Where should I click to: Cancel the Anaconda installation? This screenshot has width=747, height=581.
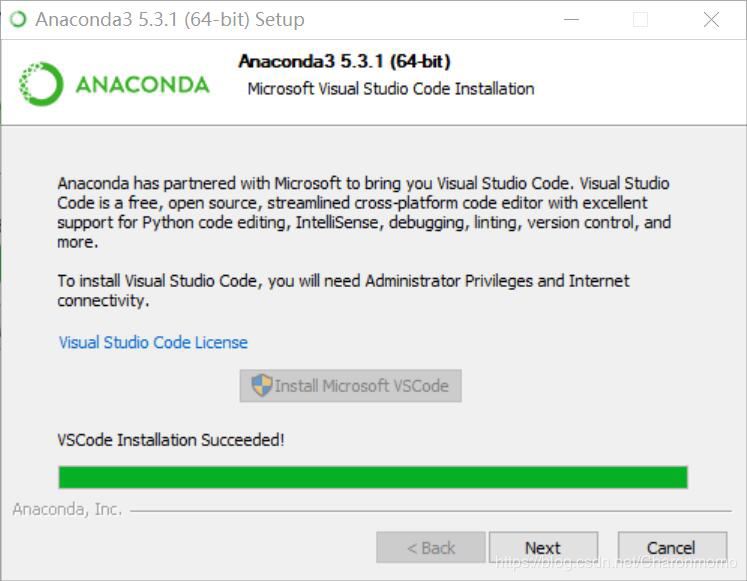point(672,548)
